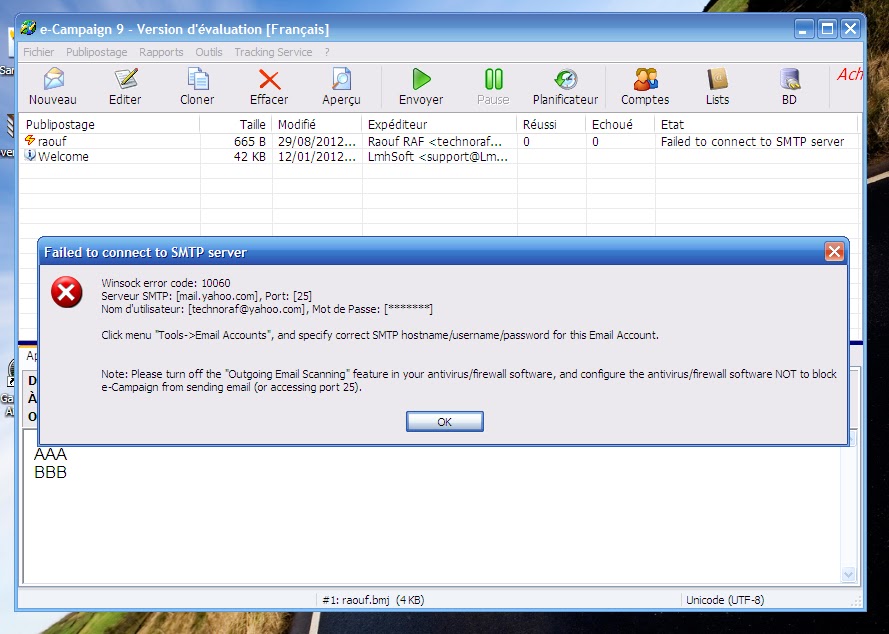The height and width of the screenshot is (634, 889).
Task: Sort by the Expéditeur column header
Action: coord(439,124)
